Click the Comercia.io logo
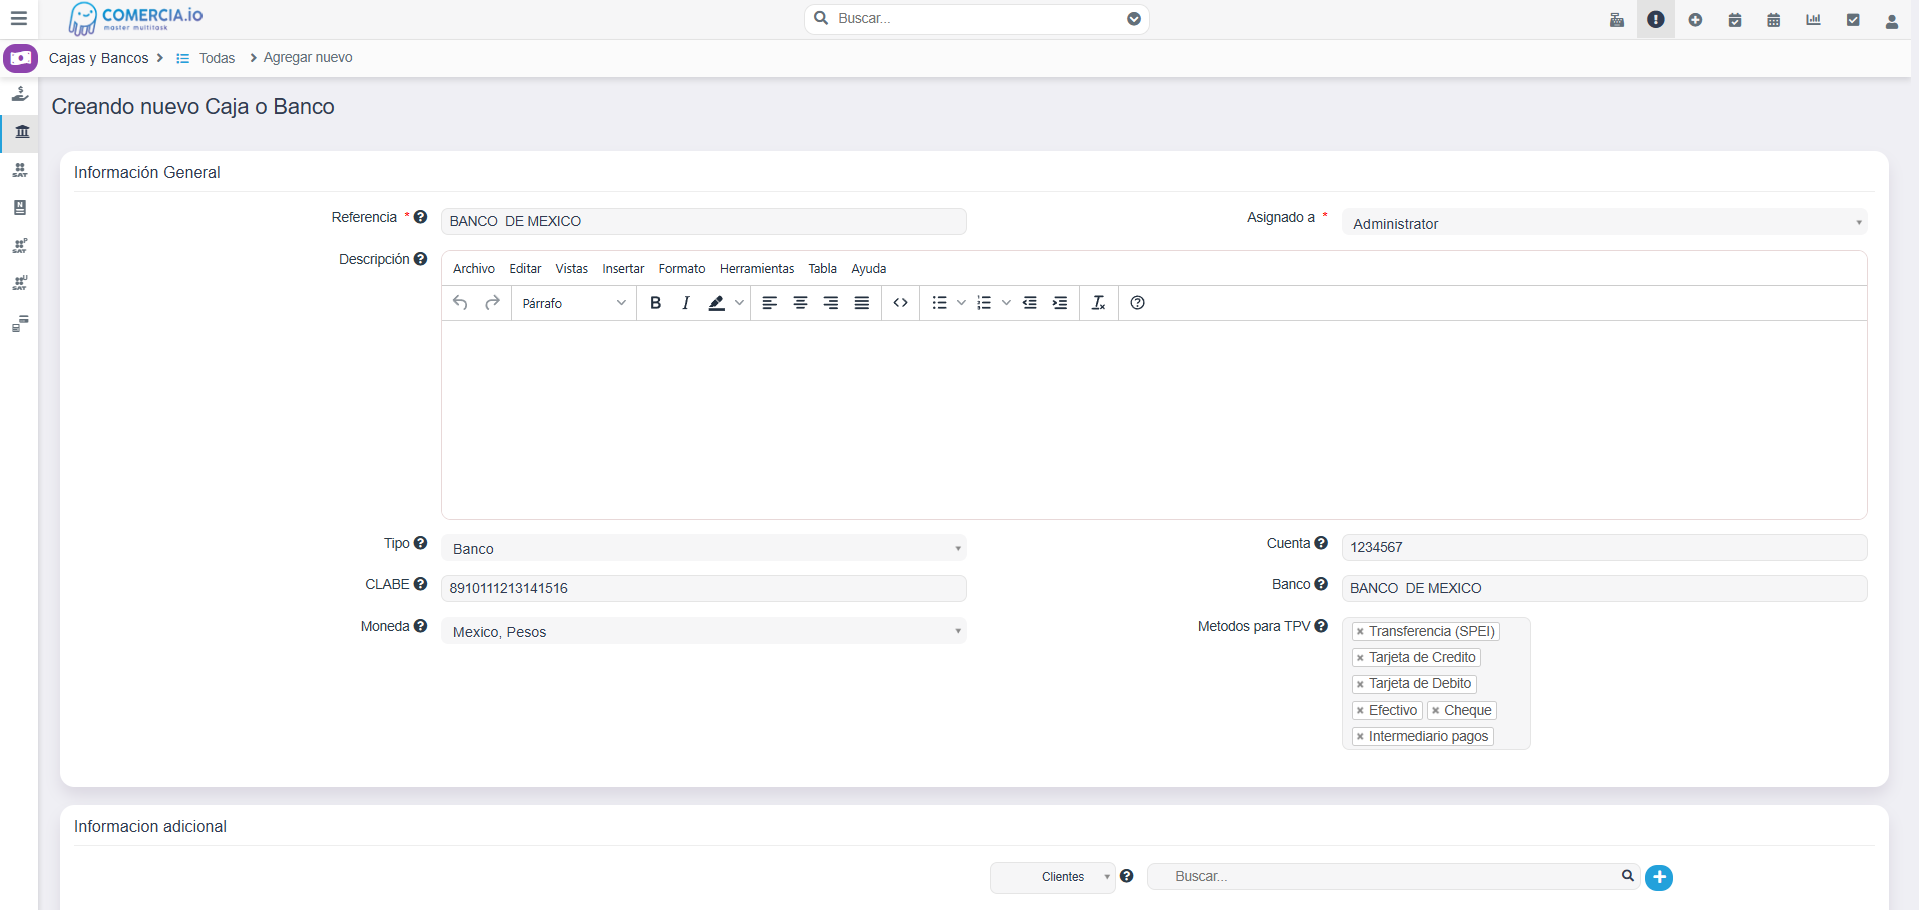This screenshot has height=910, width=1919. pos(135,18)
